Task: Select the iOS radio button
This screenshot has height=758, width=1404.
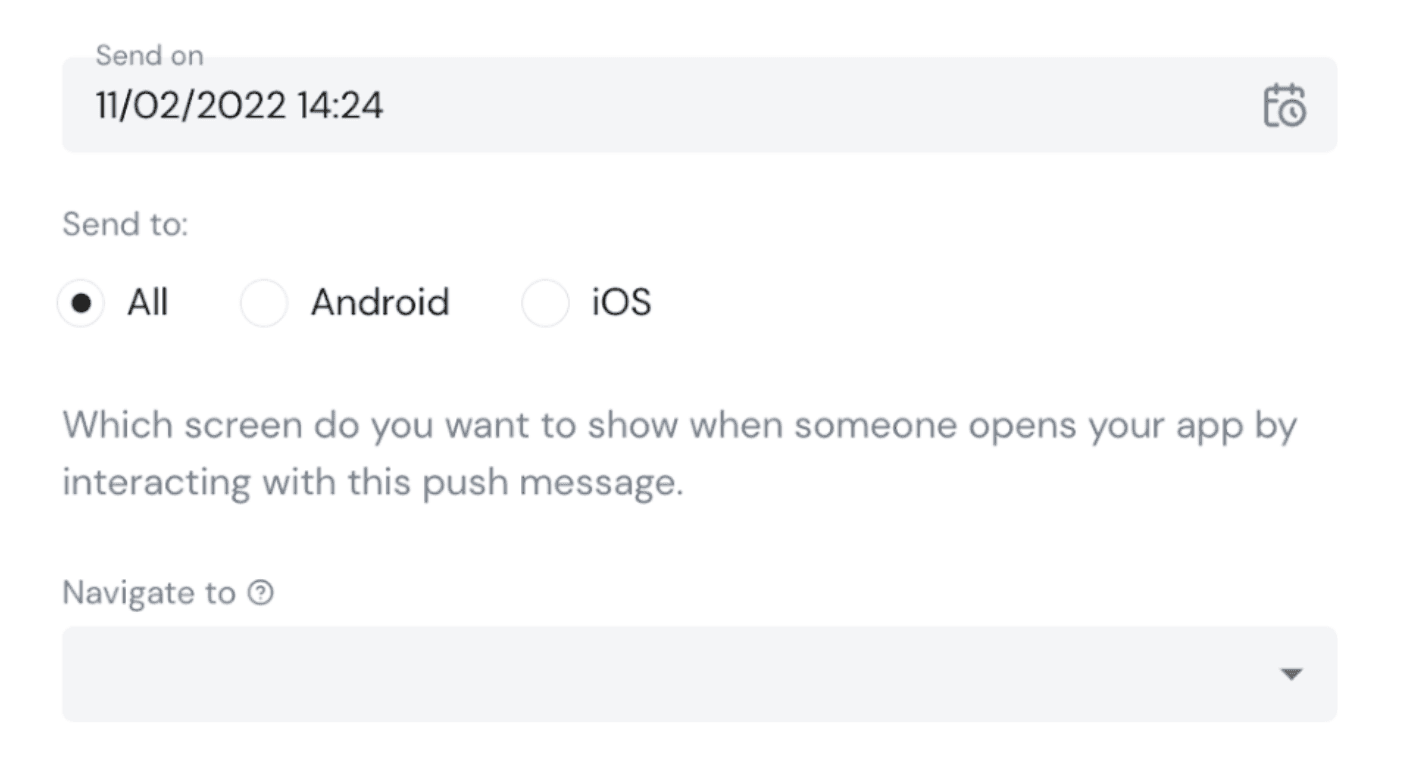Action: pos(545,302)
